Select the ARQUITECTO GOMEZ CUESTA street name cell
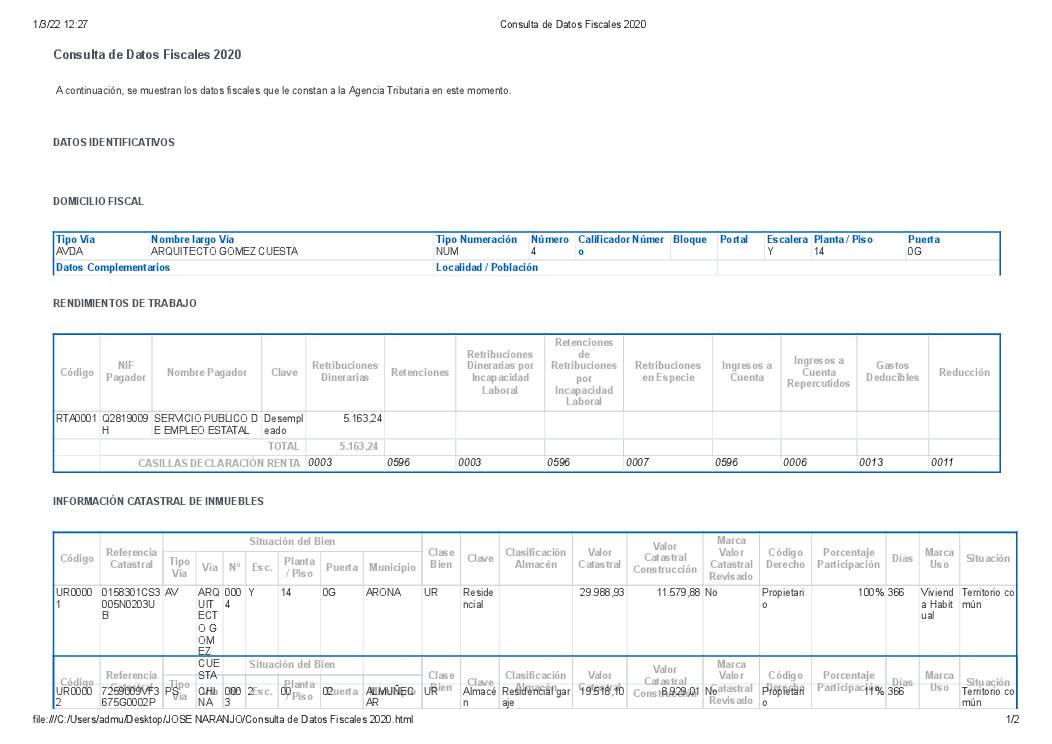Viewport: 1052px width, 744px height. [x=224, y=252]
